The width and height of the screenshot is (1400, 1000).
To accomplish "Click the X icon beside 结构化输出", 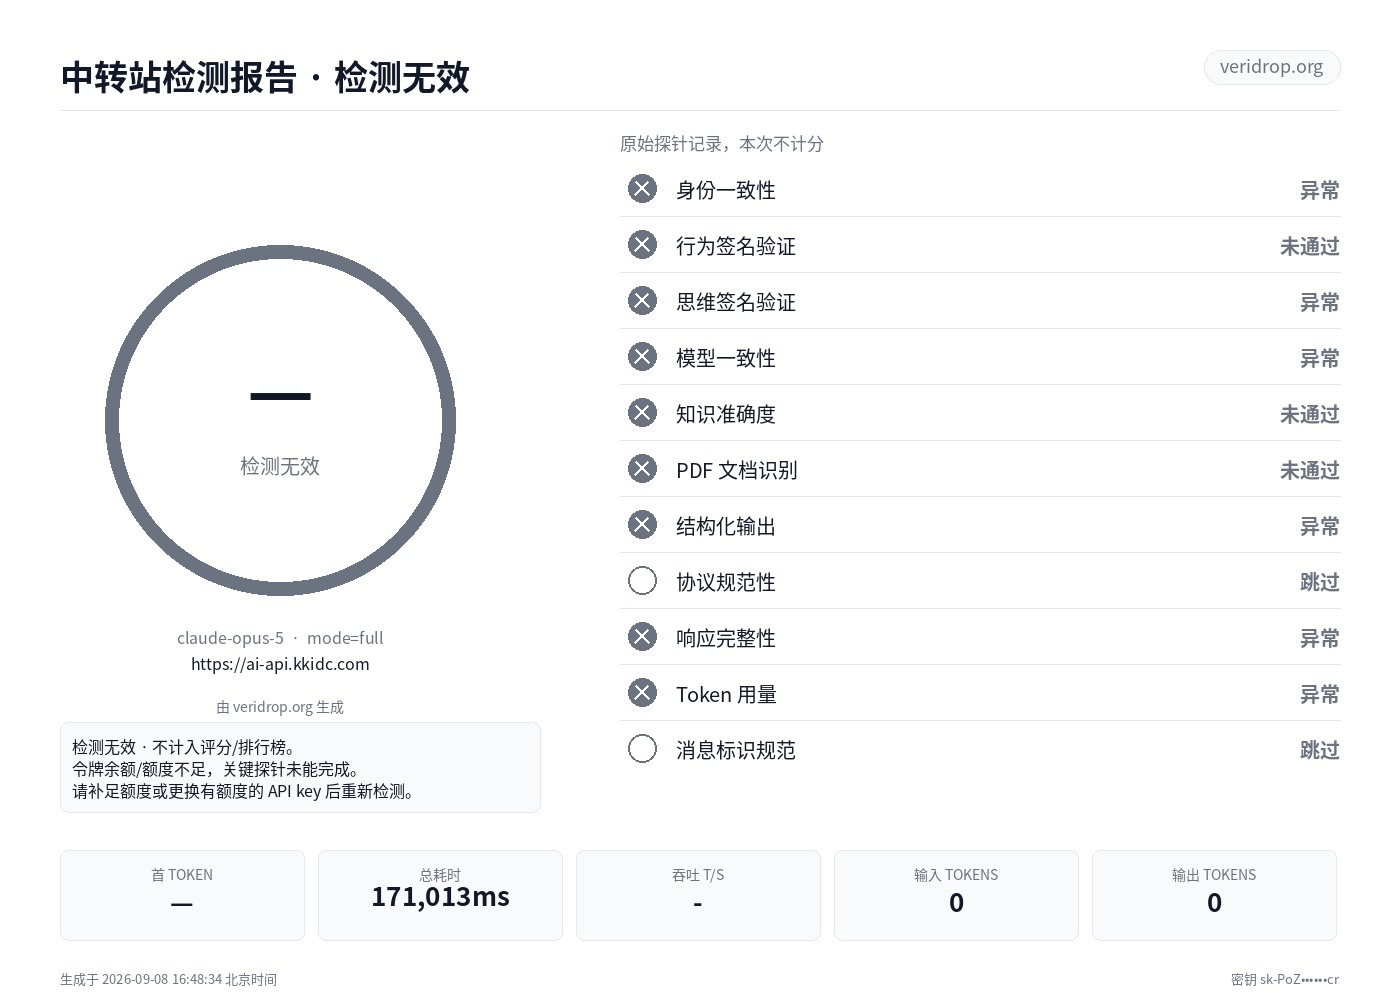I will 642,525.
